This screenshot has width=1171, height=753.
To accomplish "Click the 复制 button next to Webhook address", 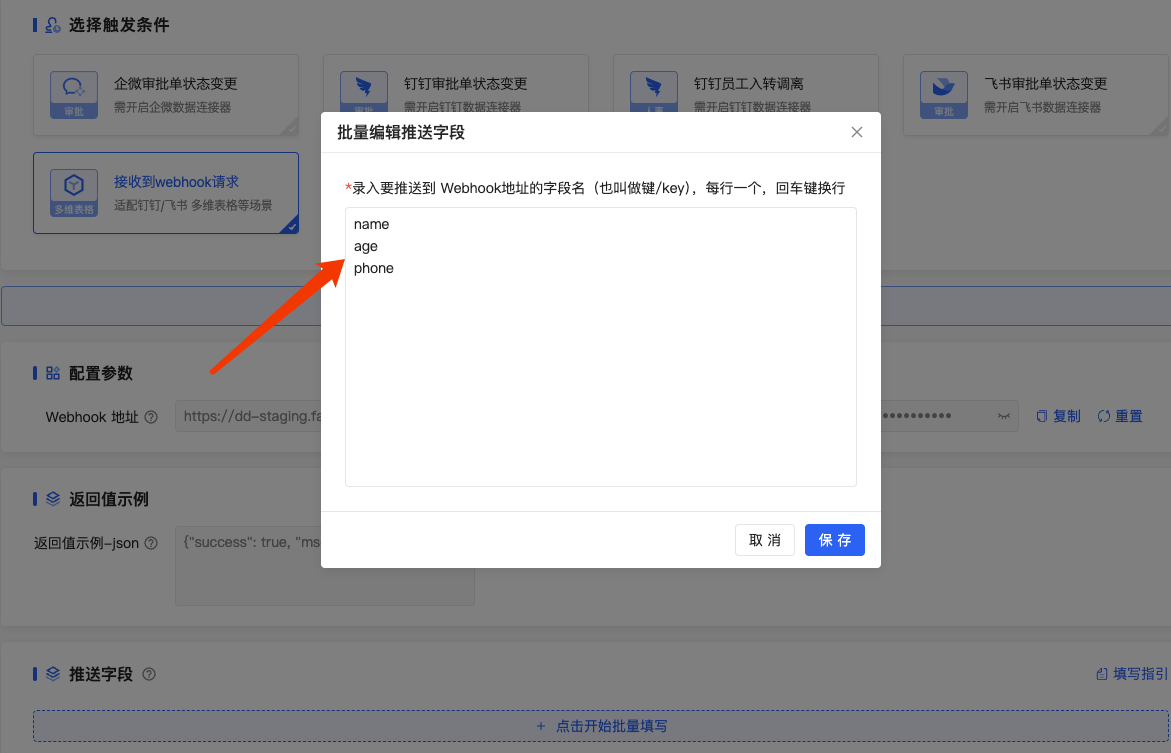I will [x=1058, y=416].
